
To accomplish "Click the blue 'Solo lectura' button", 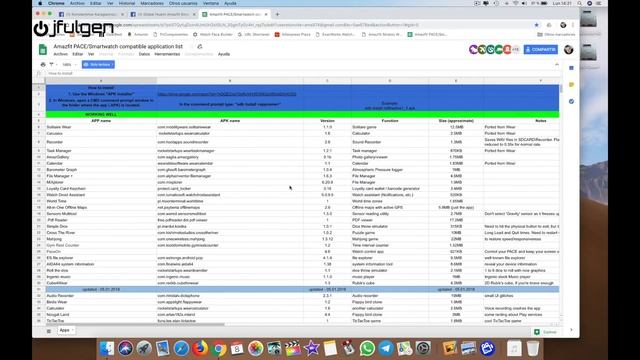I will pos(98,64).
